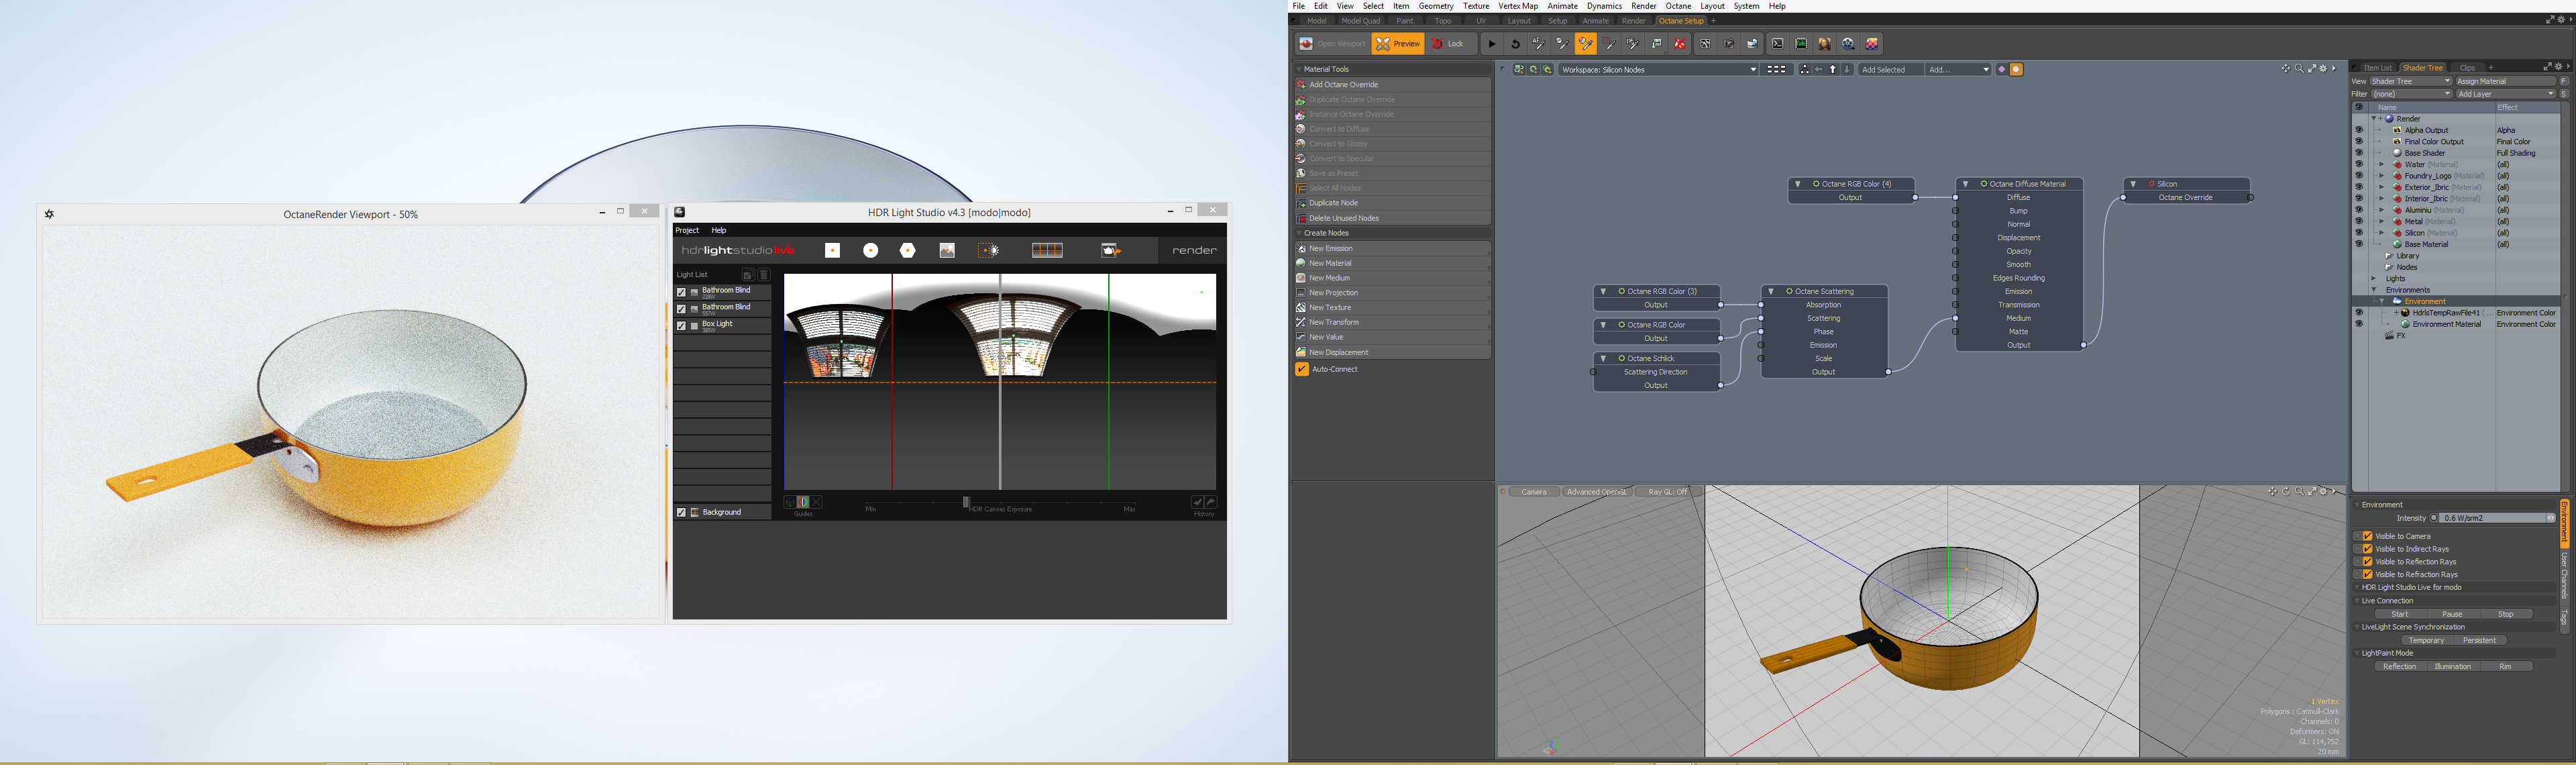Click the HDR Canvas Exposure slider handle

coord(966,502)
